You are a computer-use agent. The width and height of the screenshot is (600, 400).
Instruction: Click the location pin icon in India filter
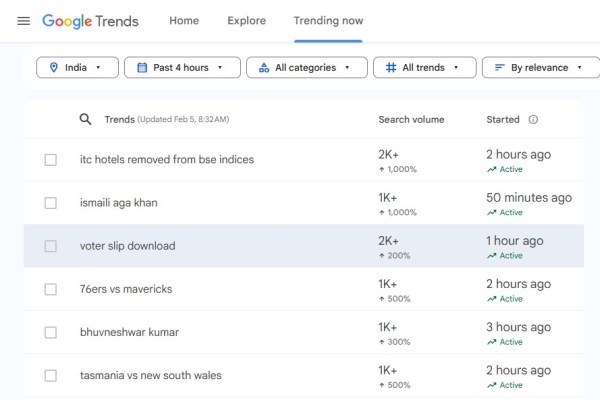pos(54,67)
